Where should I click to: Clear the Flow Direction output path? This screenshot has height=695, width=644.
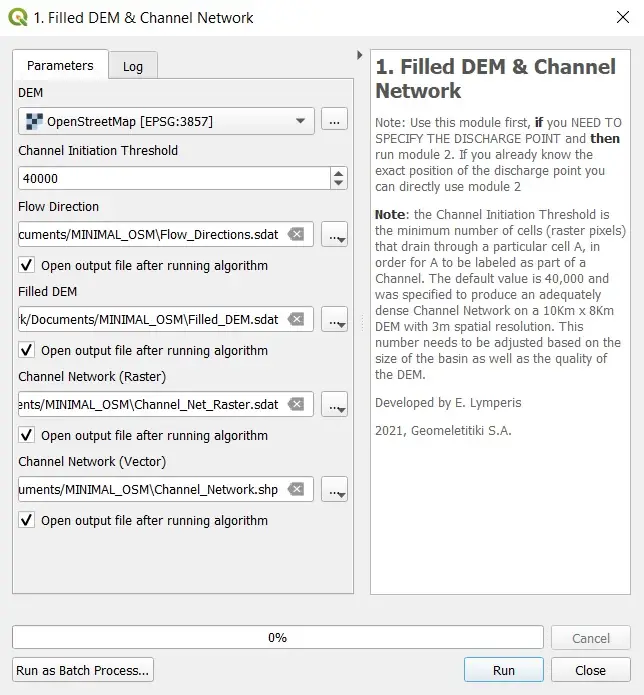(x=296, y=234)
